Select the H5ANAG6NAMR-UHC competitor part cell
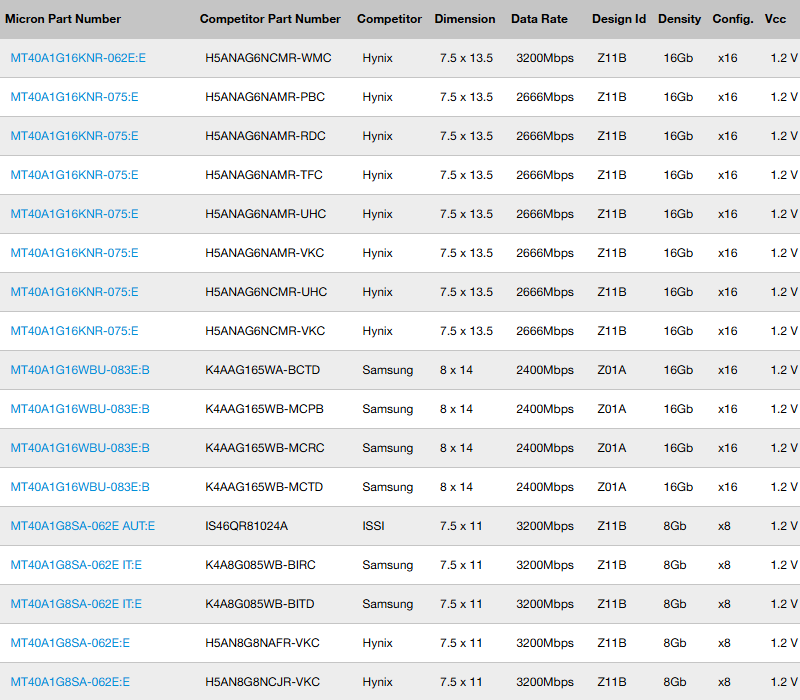The image size is (800, 700). coord(265,214)
